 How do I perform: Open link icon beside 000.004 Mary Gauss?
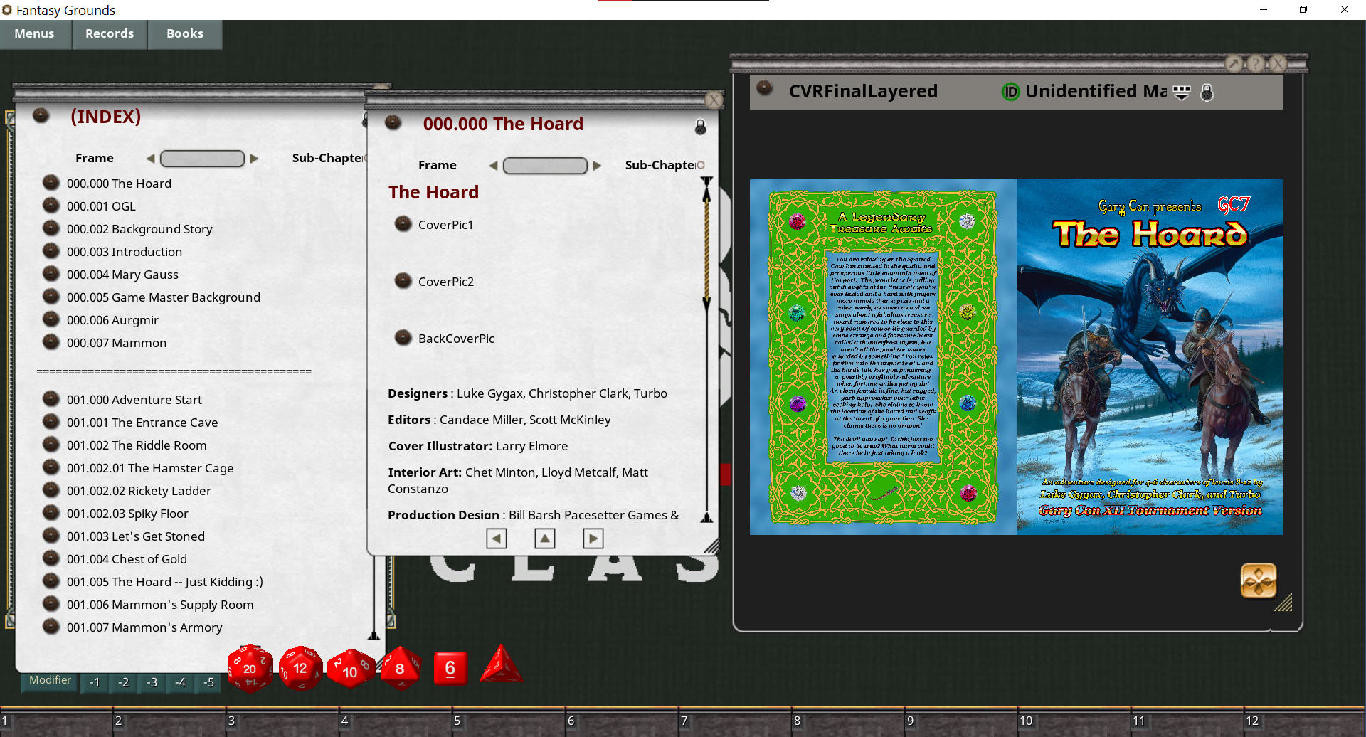pyautogui.click(x=51, y=273)
